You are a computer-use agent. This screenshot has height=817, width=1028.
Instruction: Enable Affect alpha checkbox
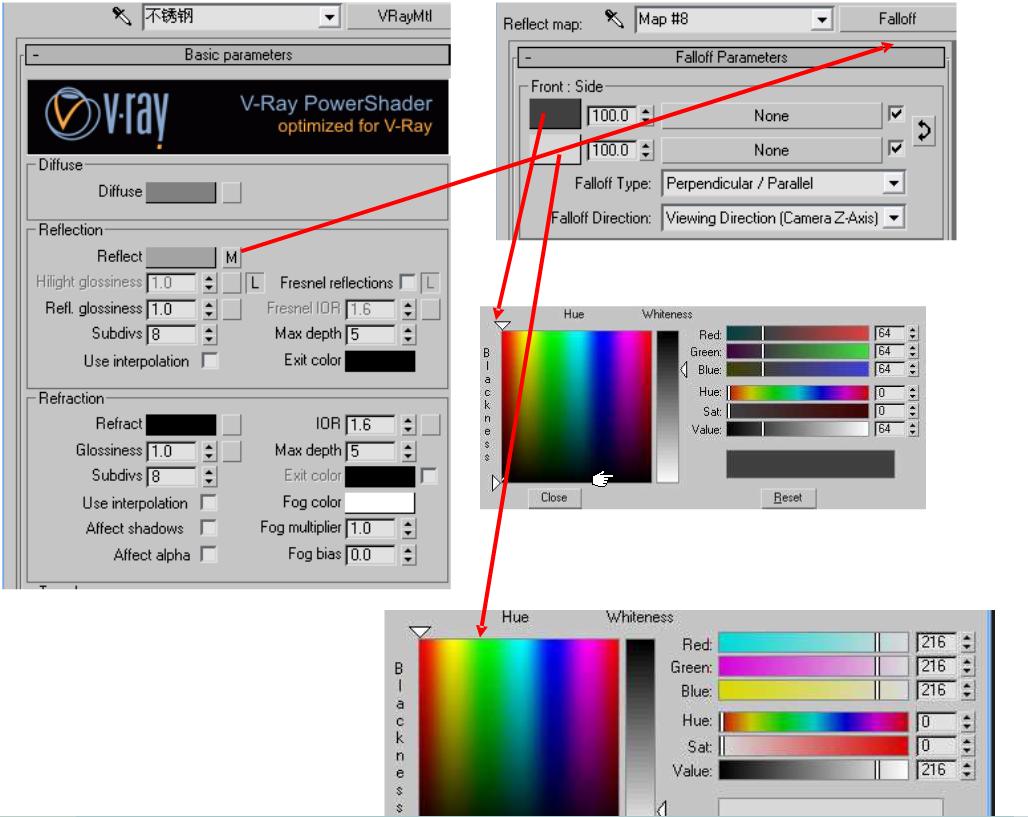[208, 555]
